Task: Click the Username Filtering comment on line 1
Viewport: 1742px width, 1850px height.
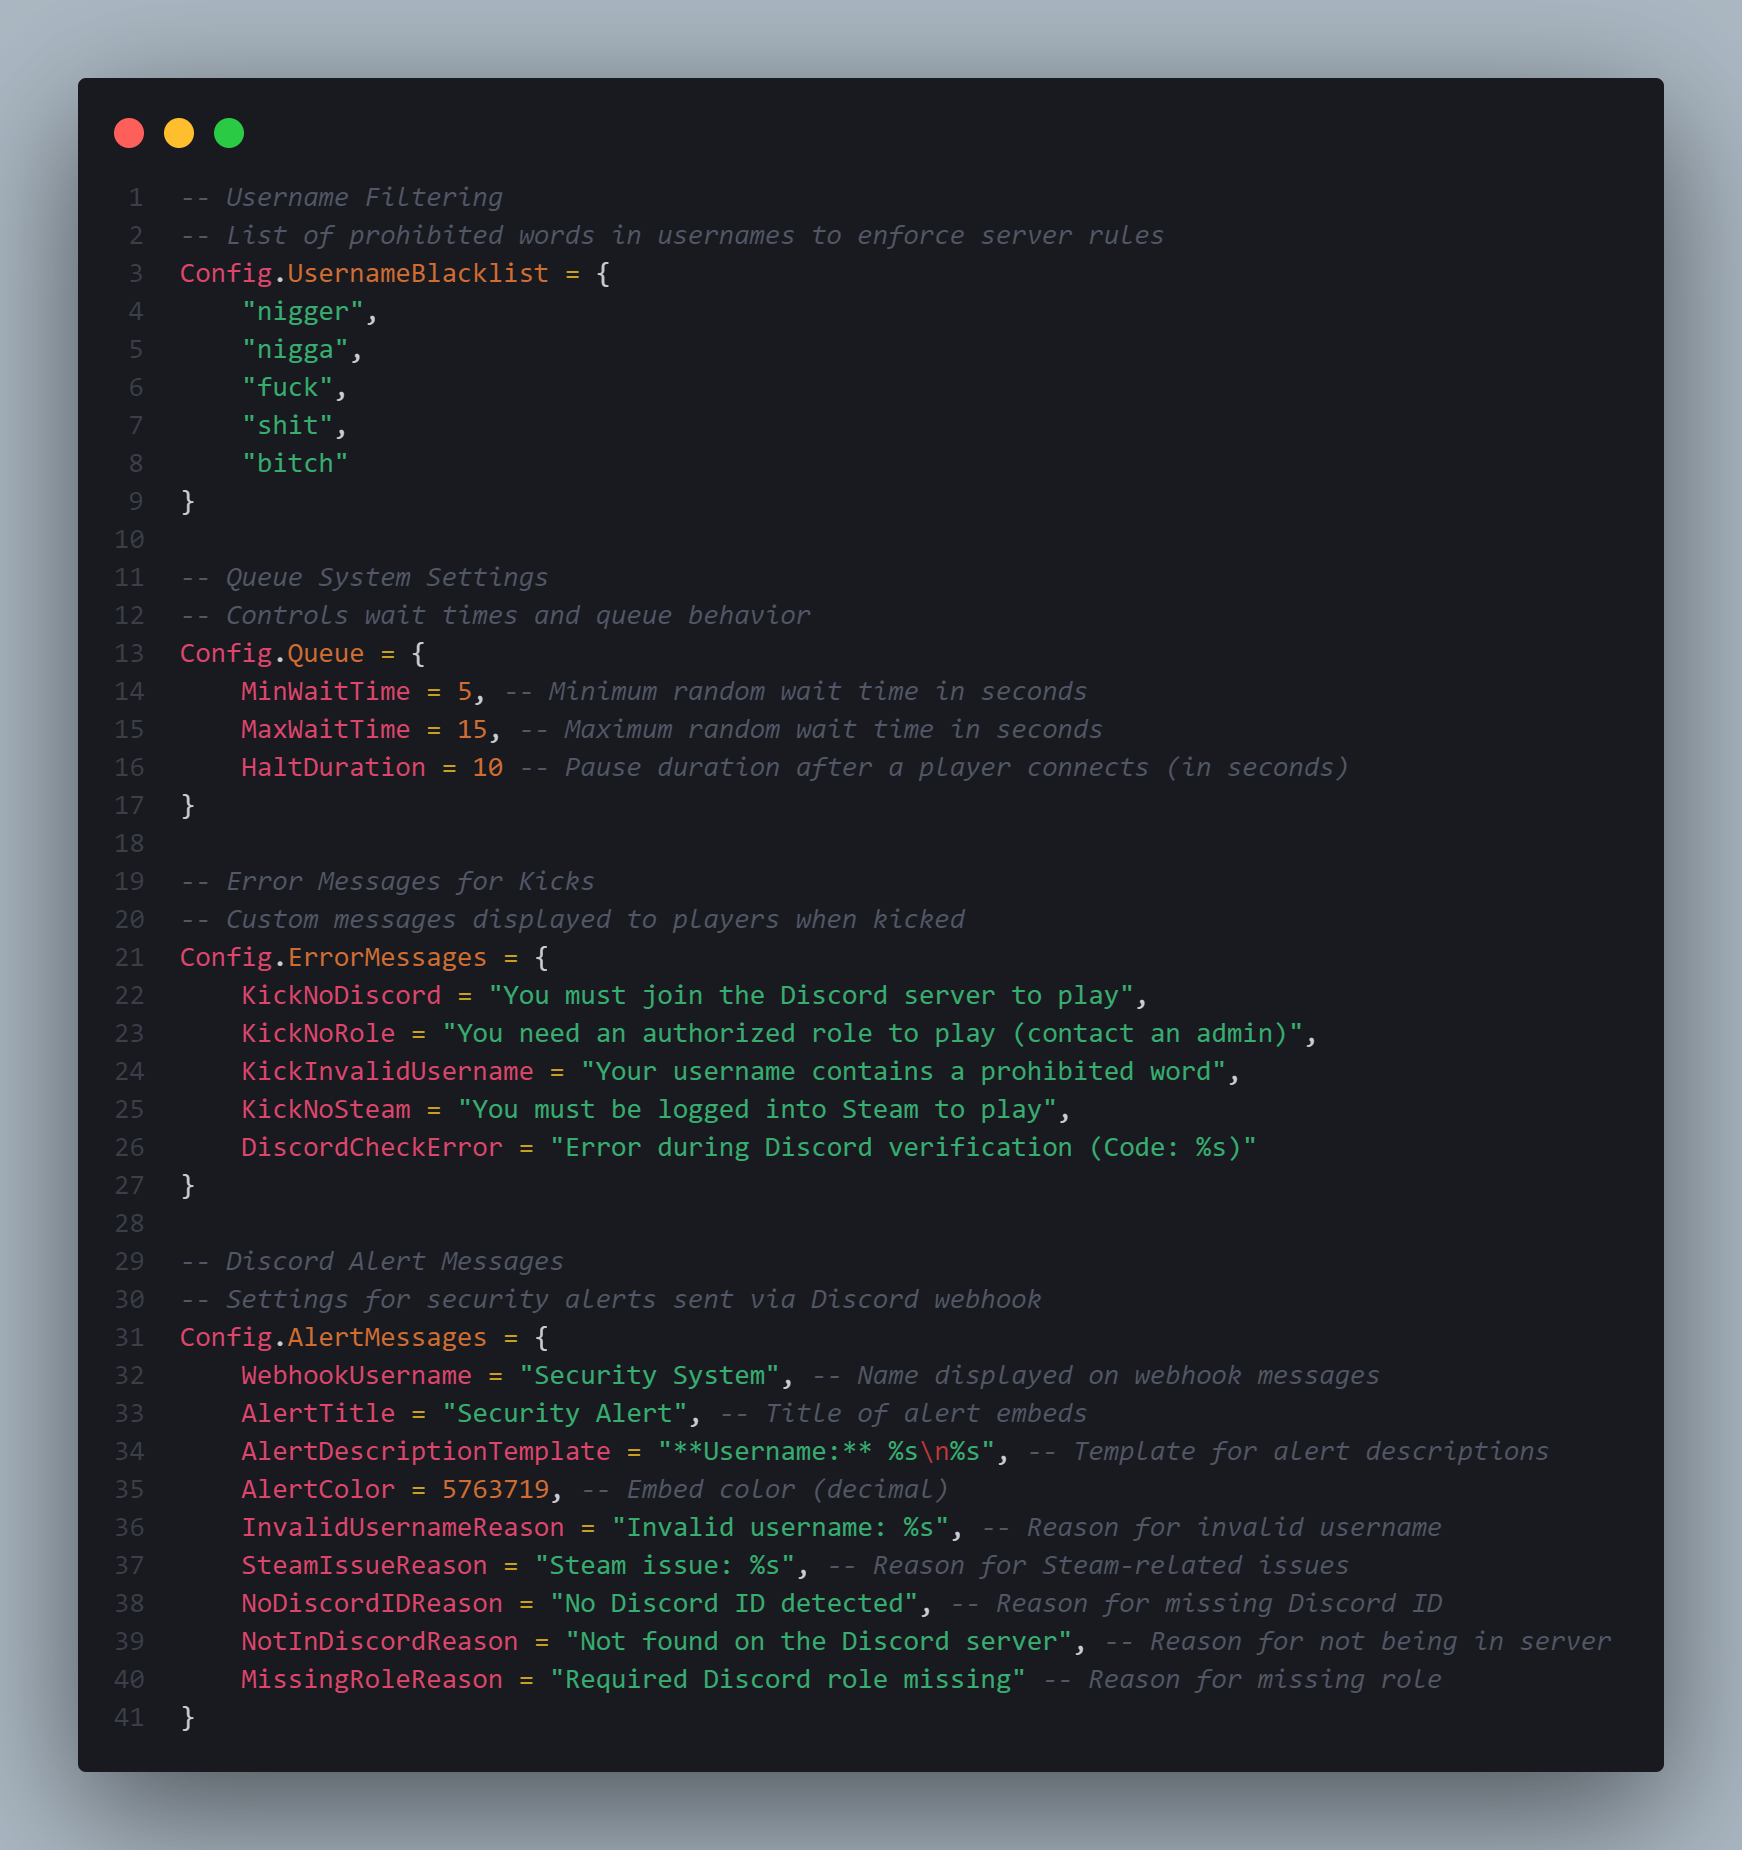Action: 341,198
